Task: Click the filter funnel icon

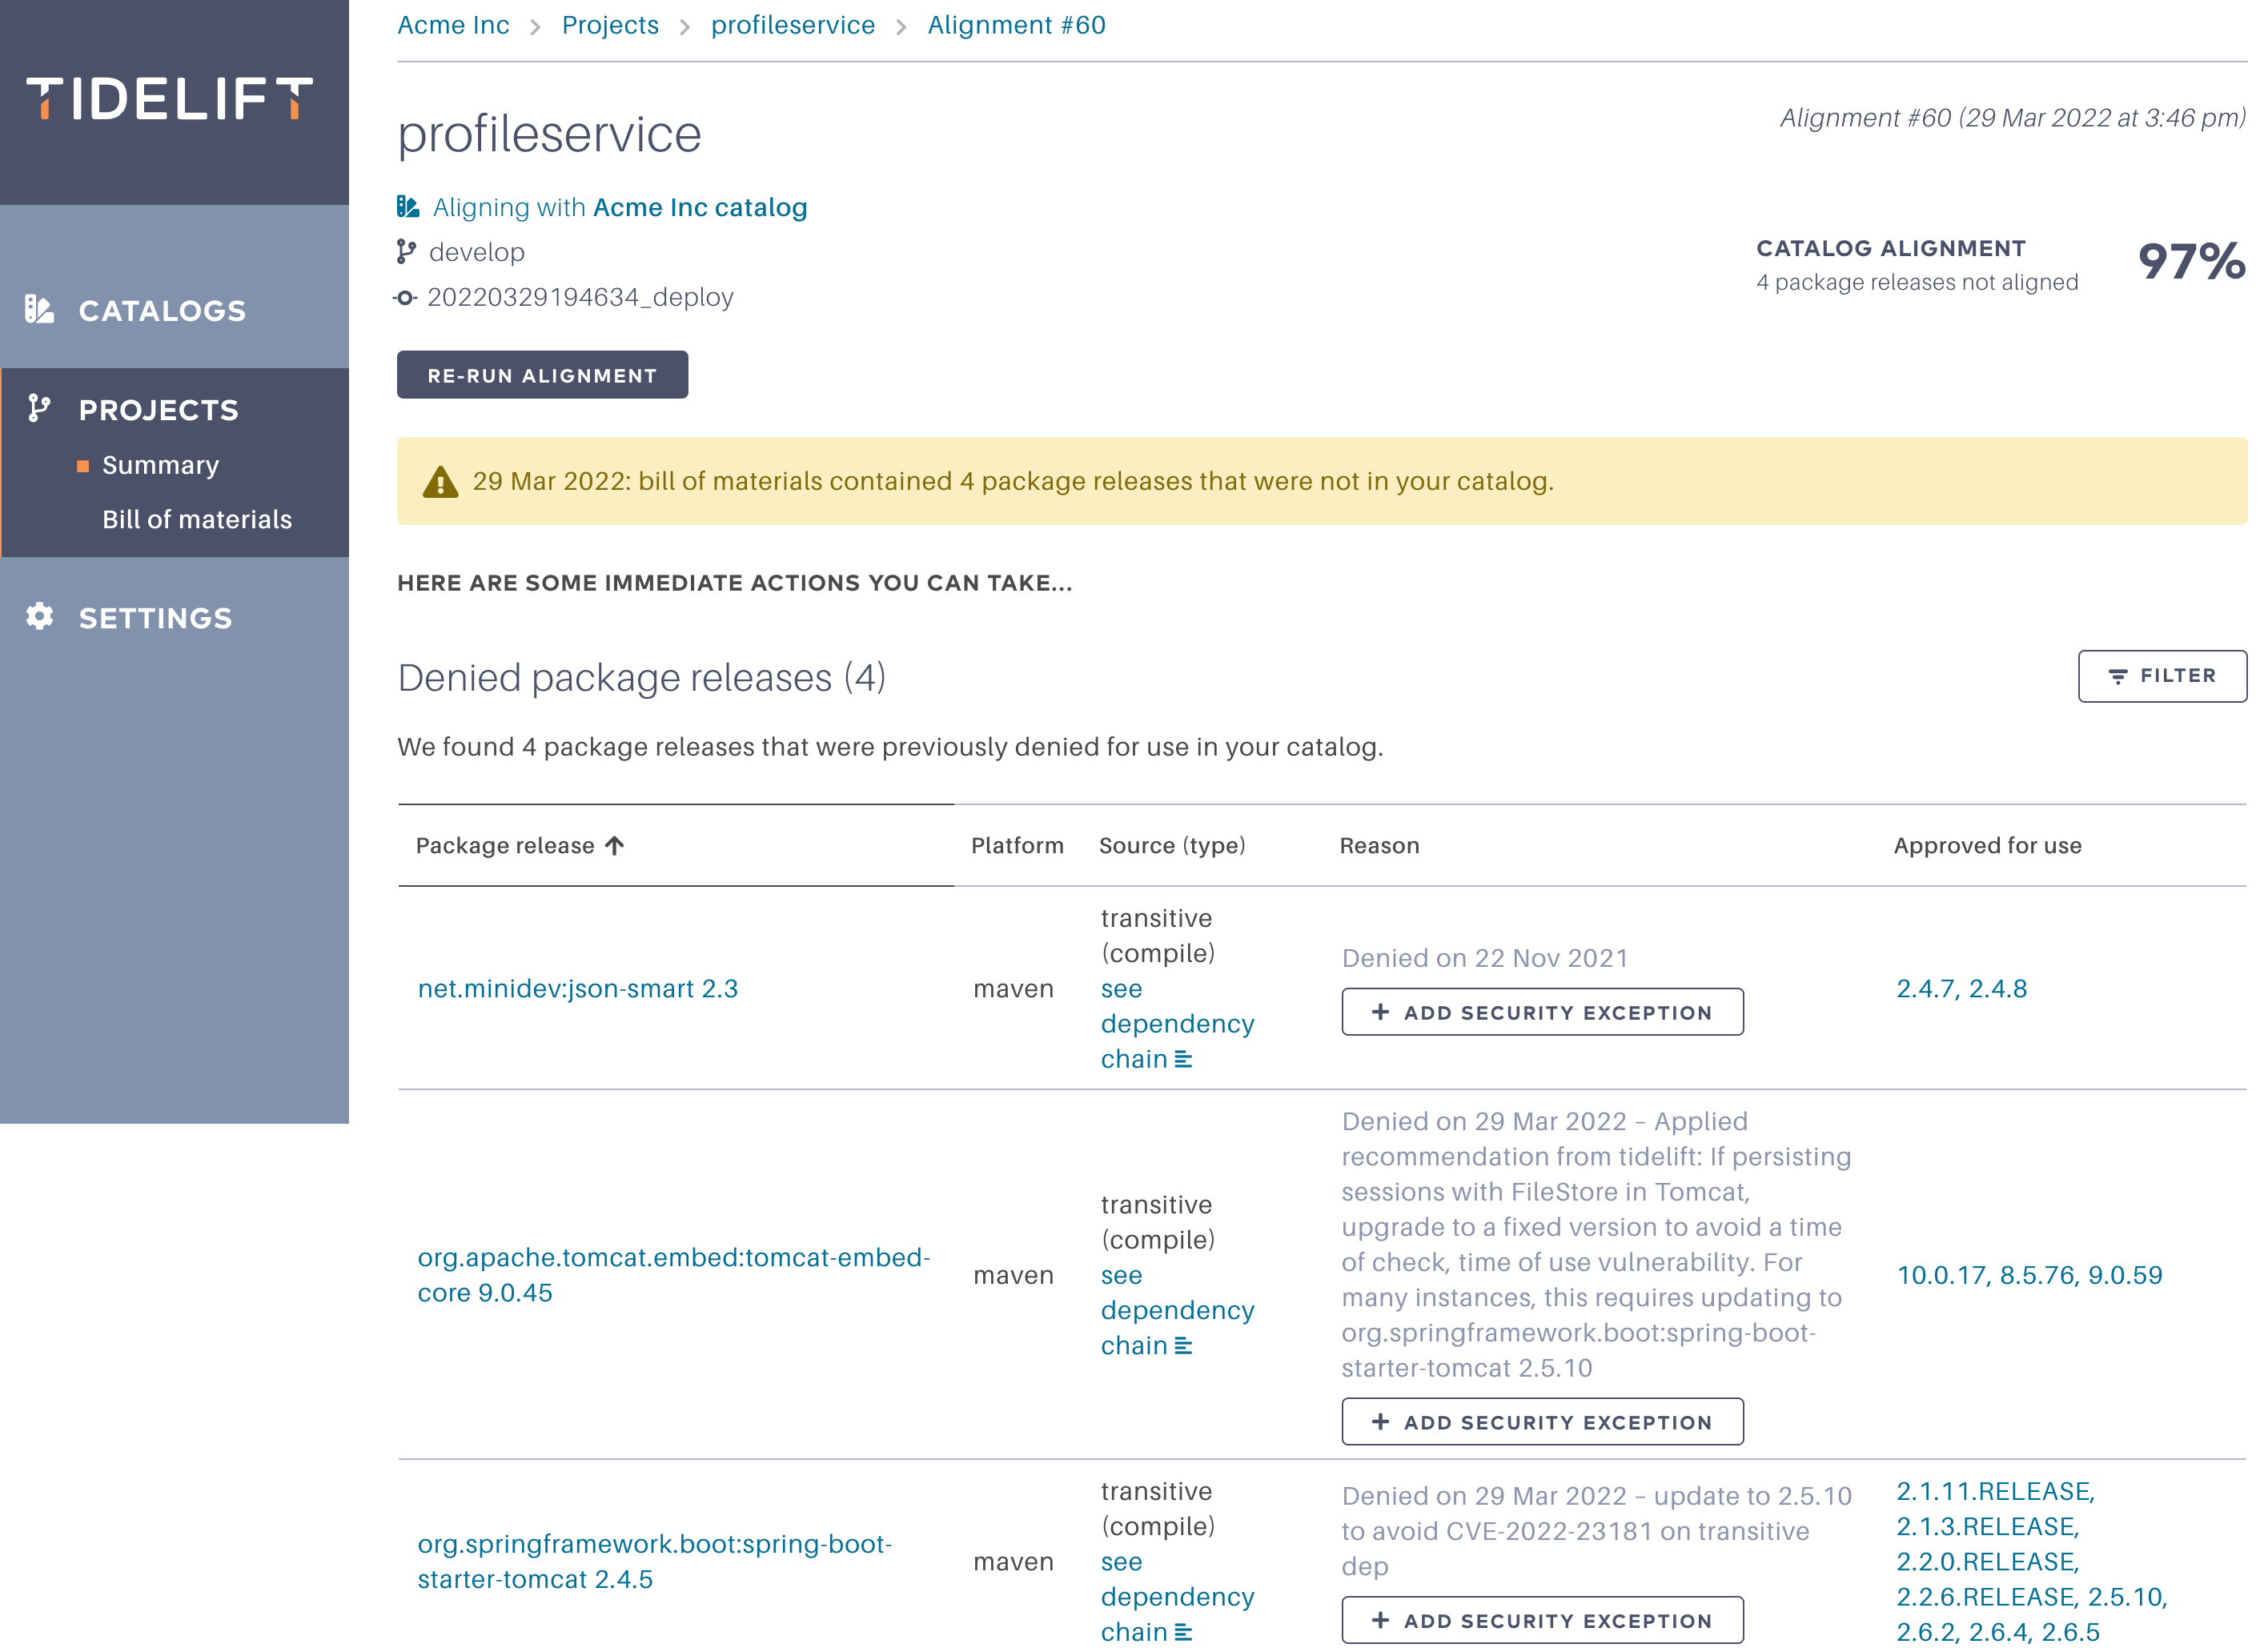Action: 2118,677
